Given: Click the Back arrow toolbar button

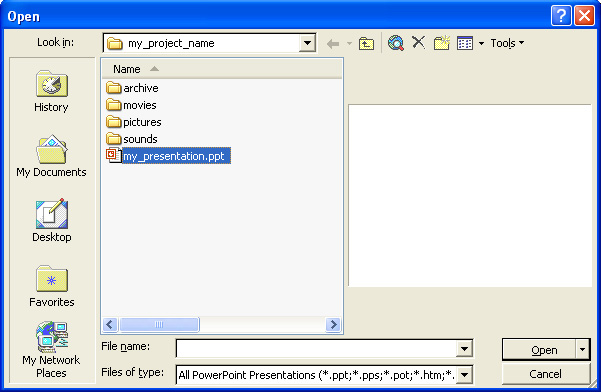Looking at the screenshot, I should [x=333, y=44].
